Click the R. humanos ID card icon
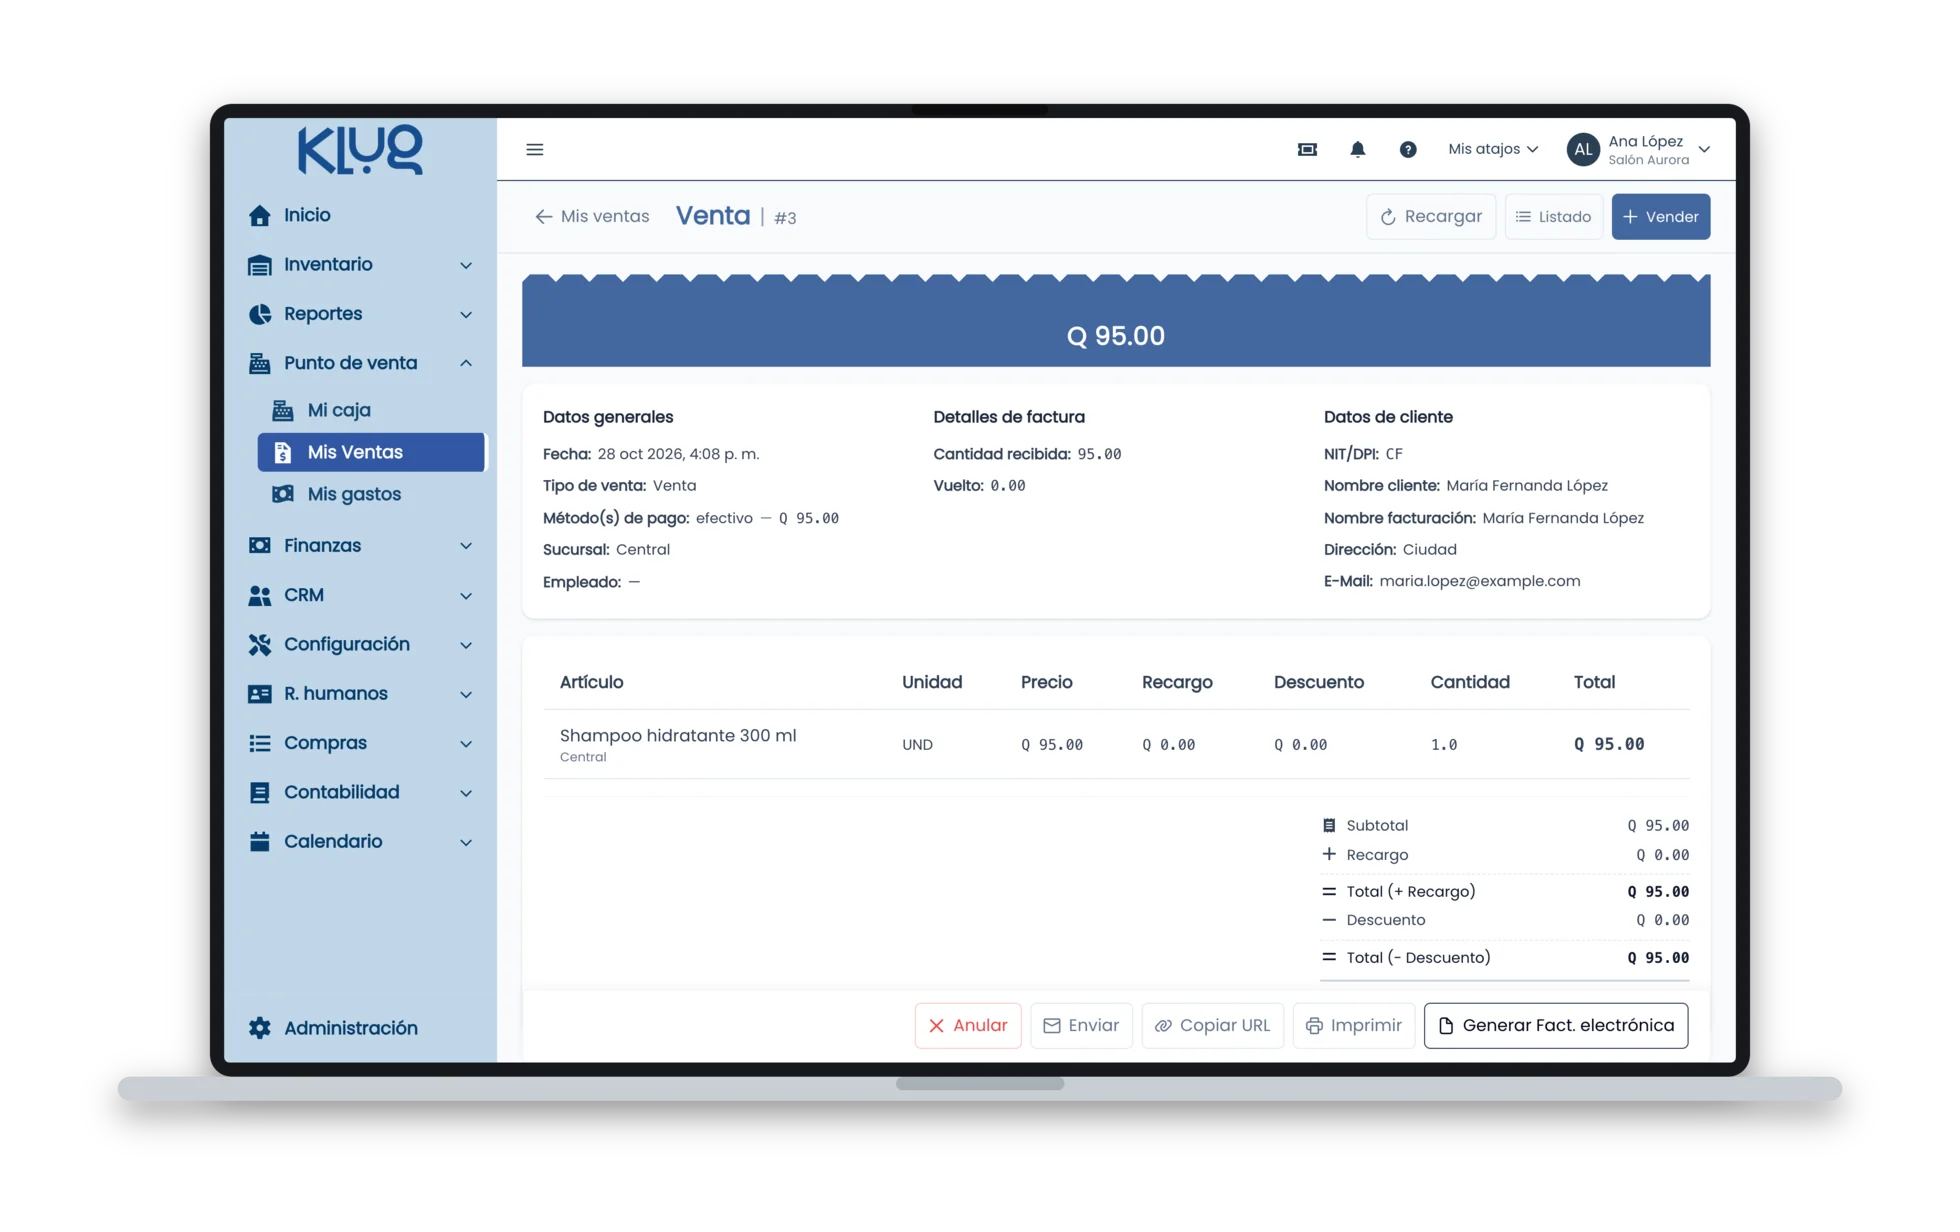Screen dimensions: 1960x1232 pos(260,693)
